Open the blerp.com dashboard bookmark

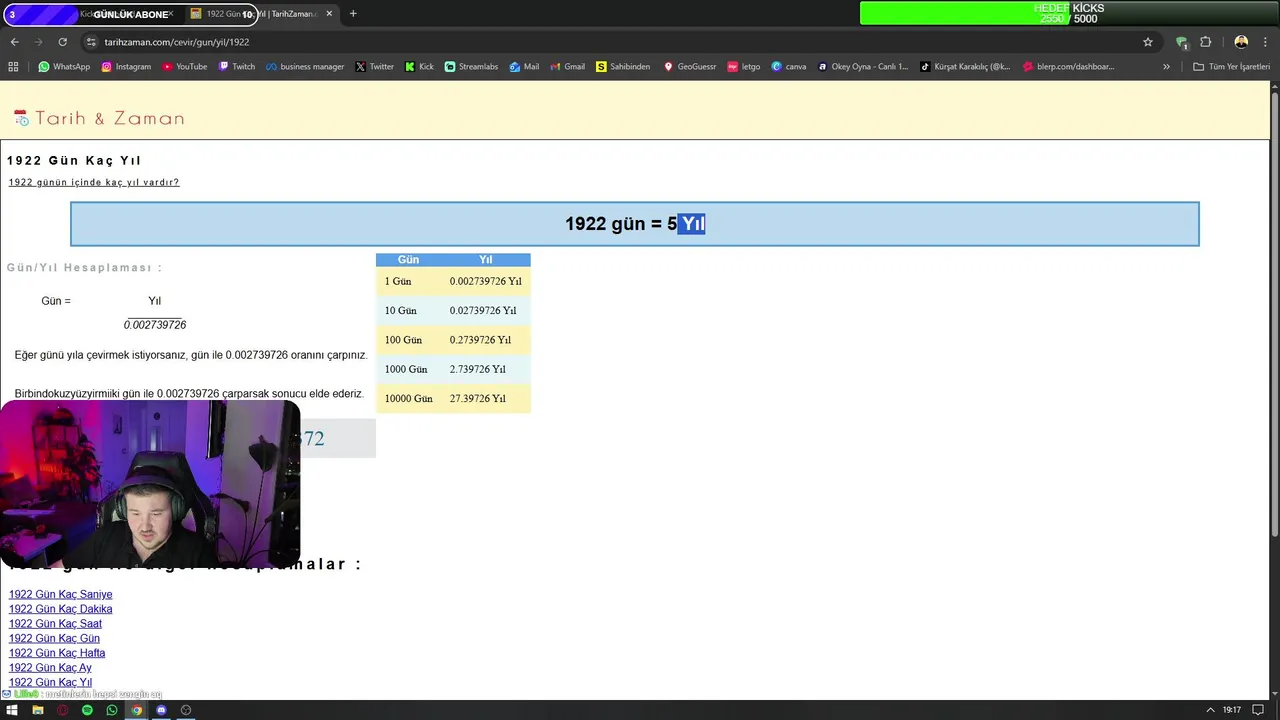pos(1068,67)
